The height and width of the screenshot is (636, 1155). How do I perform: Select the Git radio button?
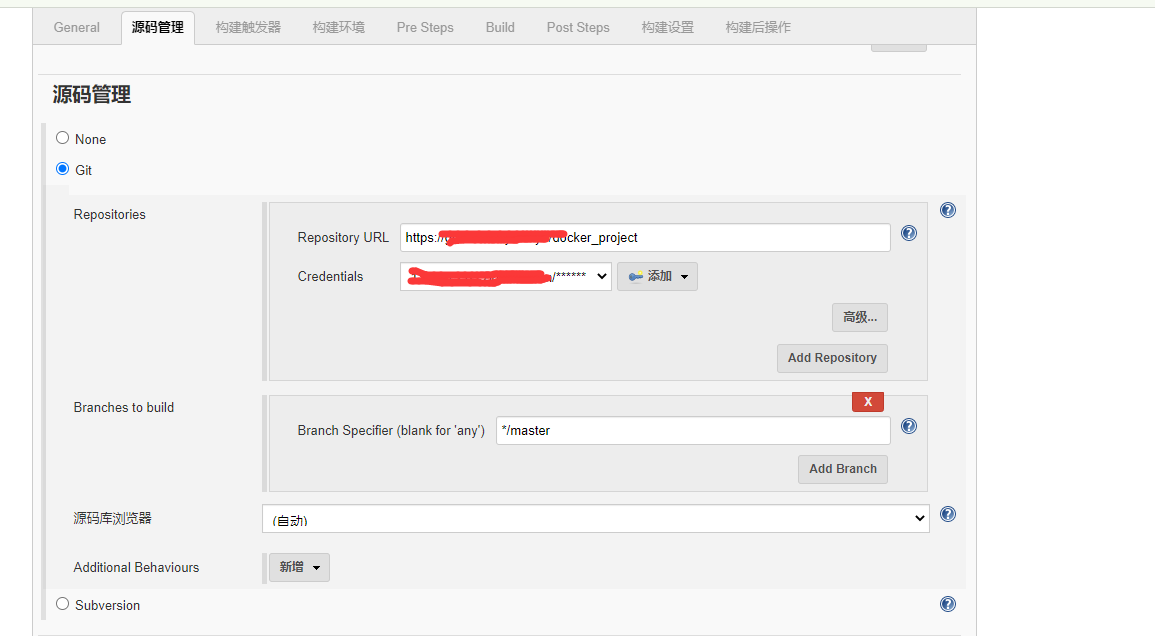click(x=63, y=169)
